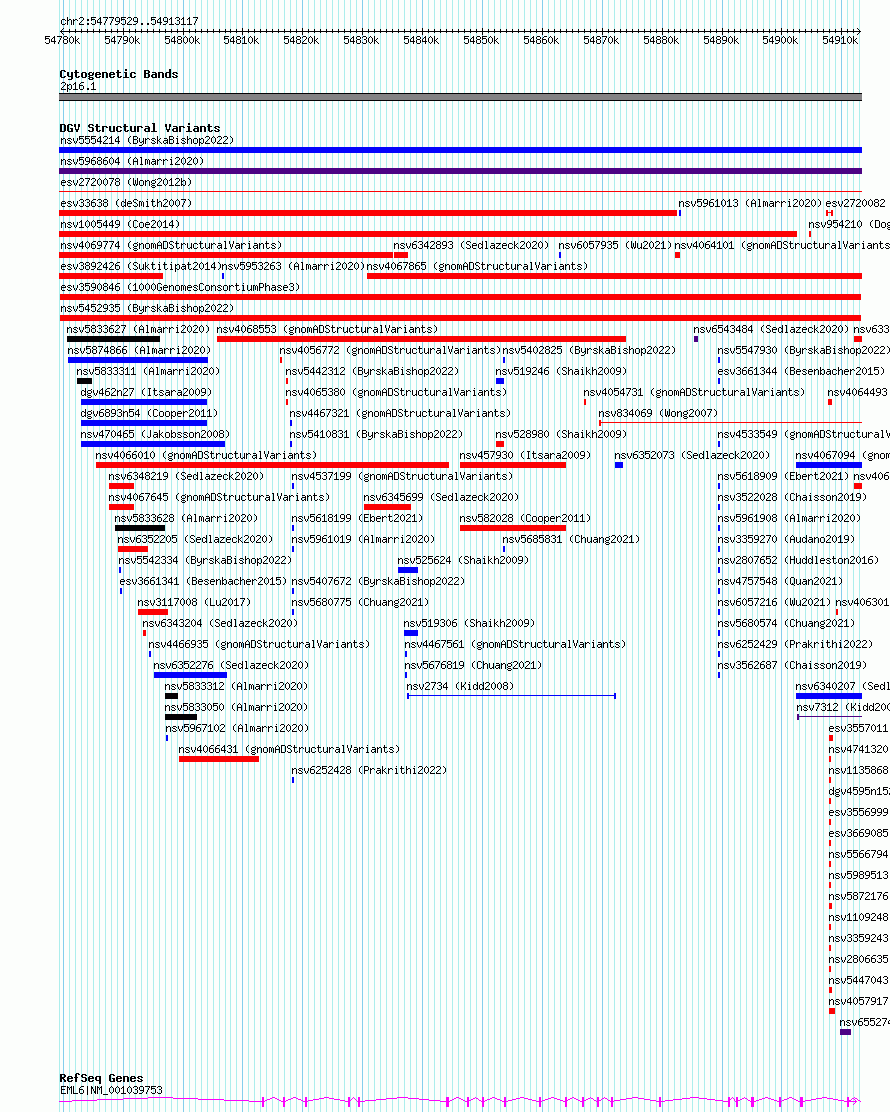Screen dimensions: 890x1112
Task: Click the blue bar under nsv5554214
Action: pyautogui.click(x=460, y=150)
